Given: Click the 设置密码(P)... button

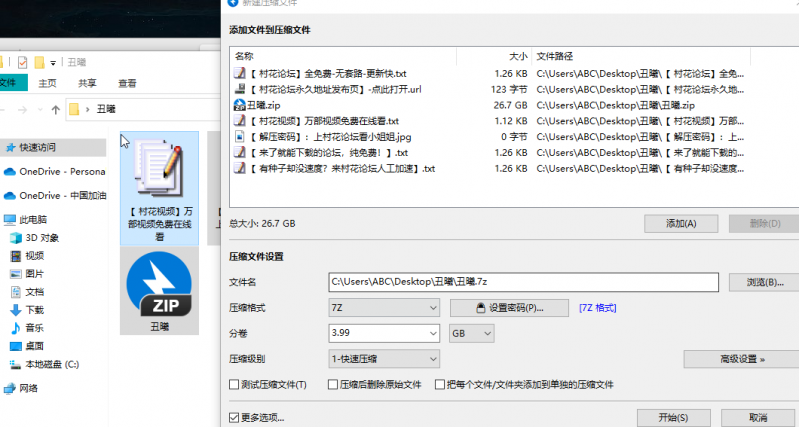Looking at the screenshot, I should 509,307.
